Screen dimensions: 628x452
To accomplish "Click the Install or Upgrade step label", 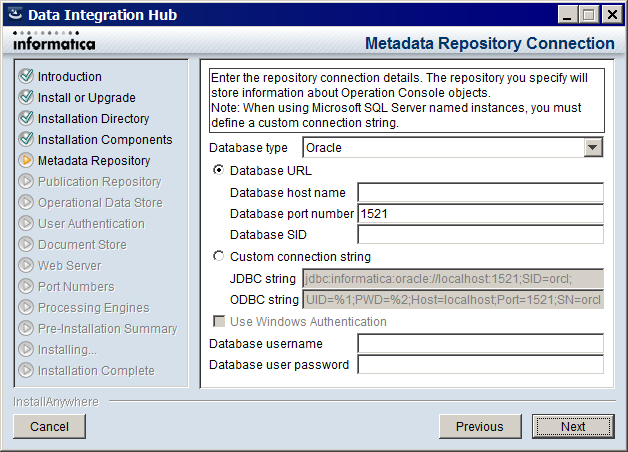I will [87, 98].
